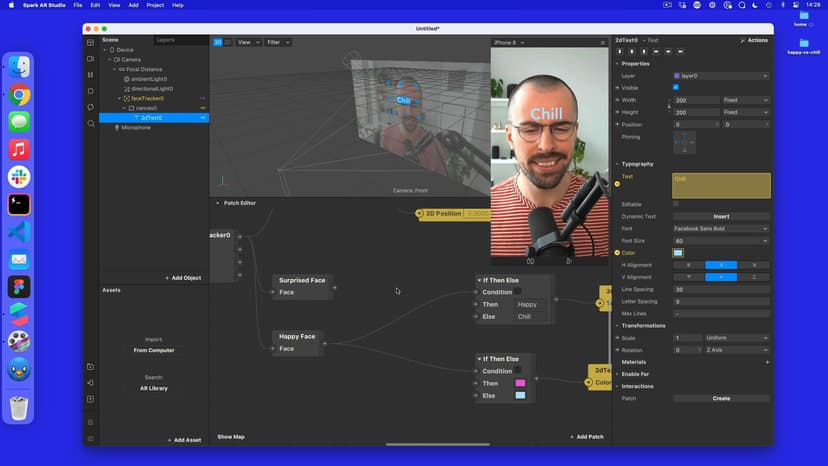Image resolution: width=828 pixels, height=466 pixels.
Task: Click the Add Object button
Action: [183, 277]
